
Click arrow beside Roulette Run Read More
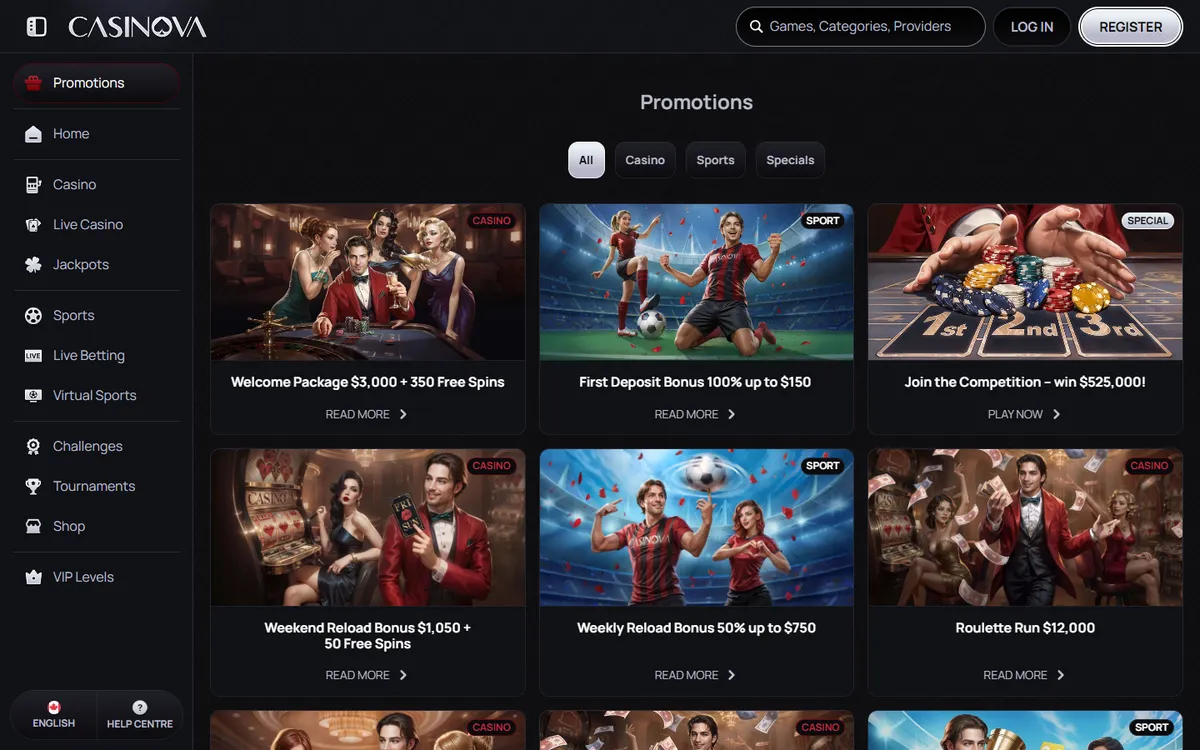[1061, 675]
